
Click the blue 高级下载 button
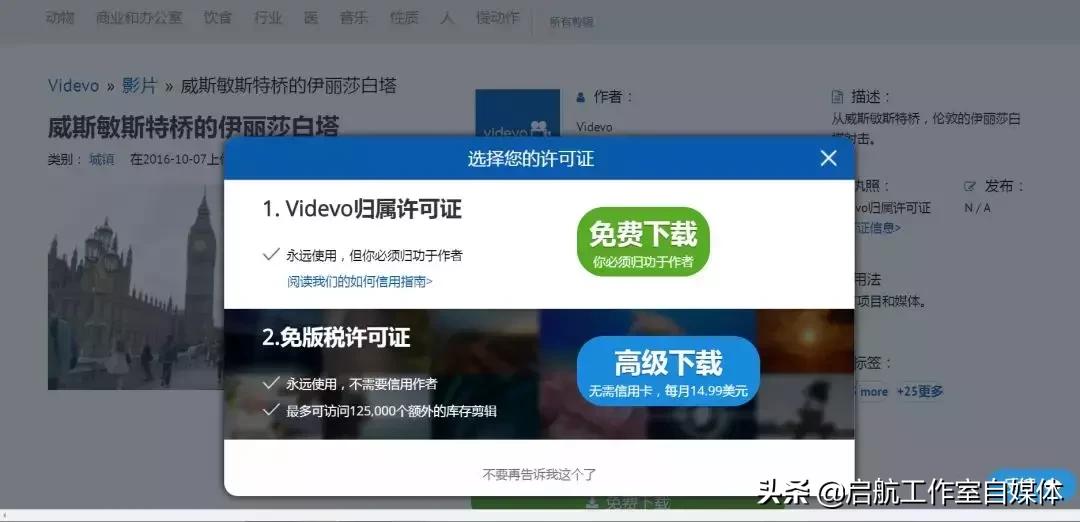(x=668, y=370)
